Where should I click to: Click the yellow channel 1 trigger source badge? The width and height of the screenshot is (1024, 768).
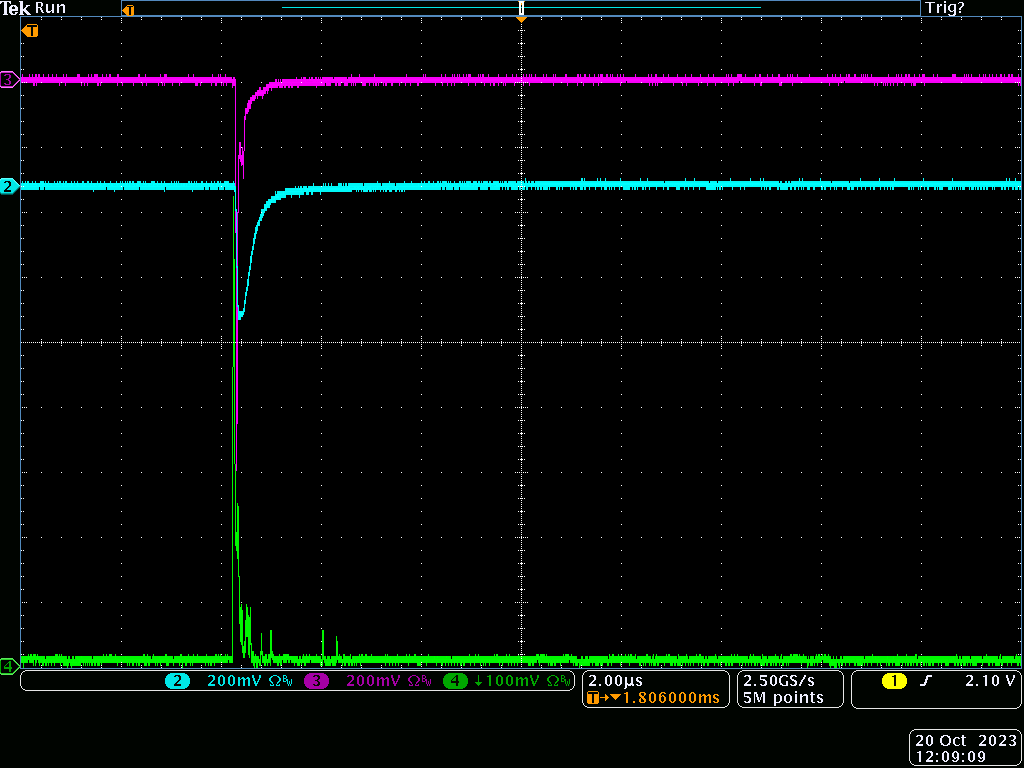pyautogui.click(x=894, y=681)
